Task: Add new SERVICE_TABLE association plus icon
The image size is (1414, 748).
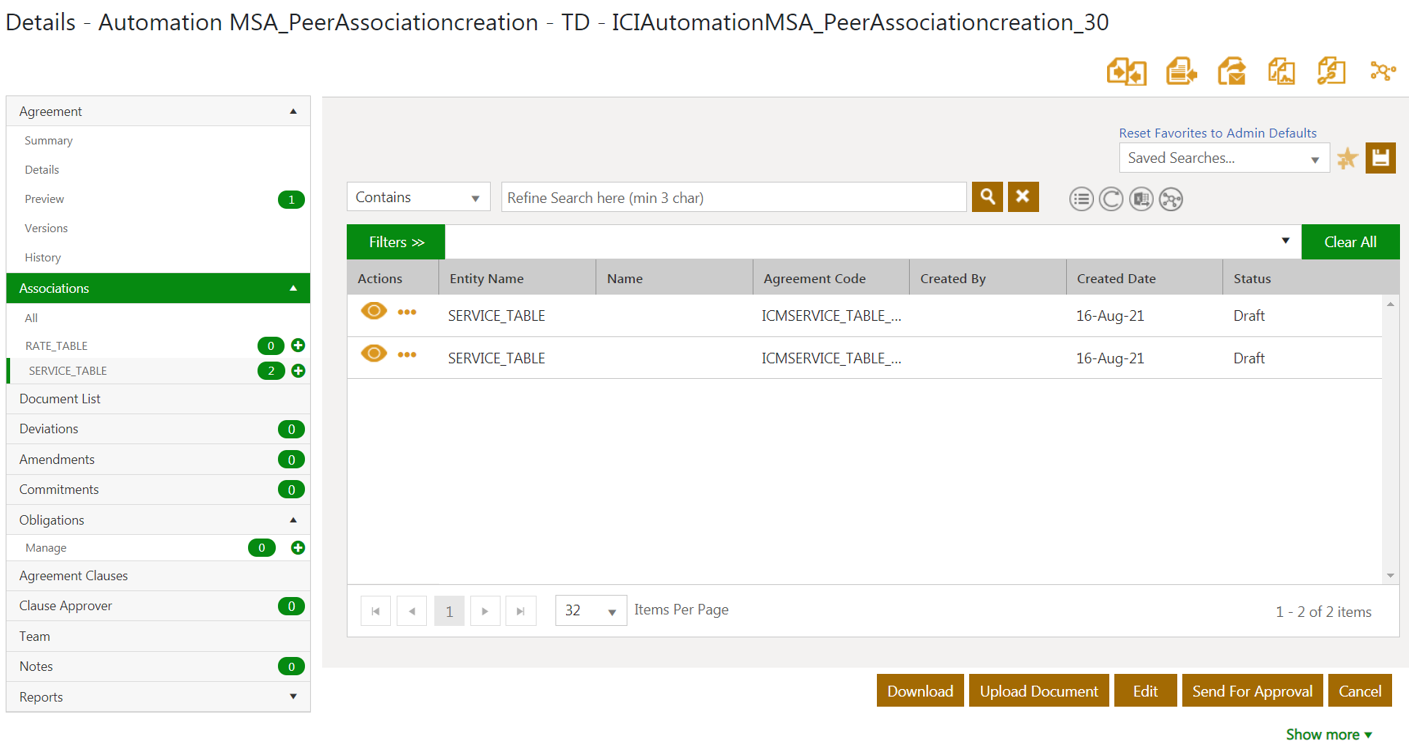Action: (298, 371)
